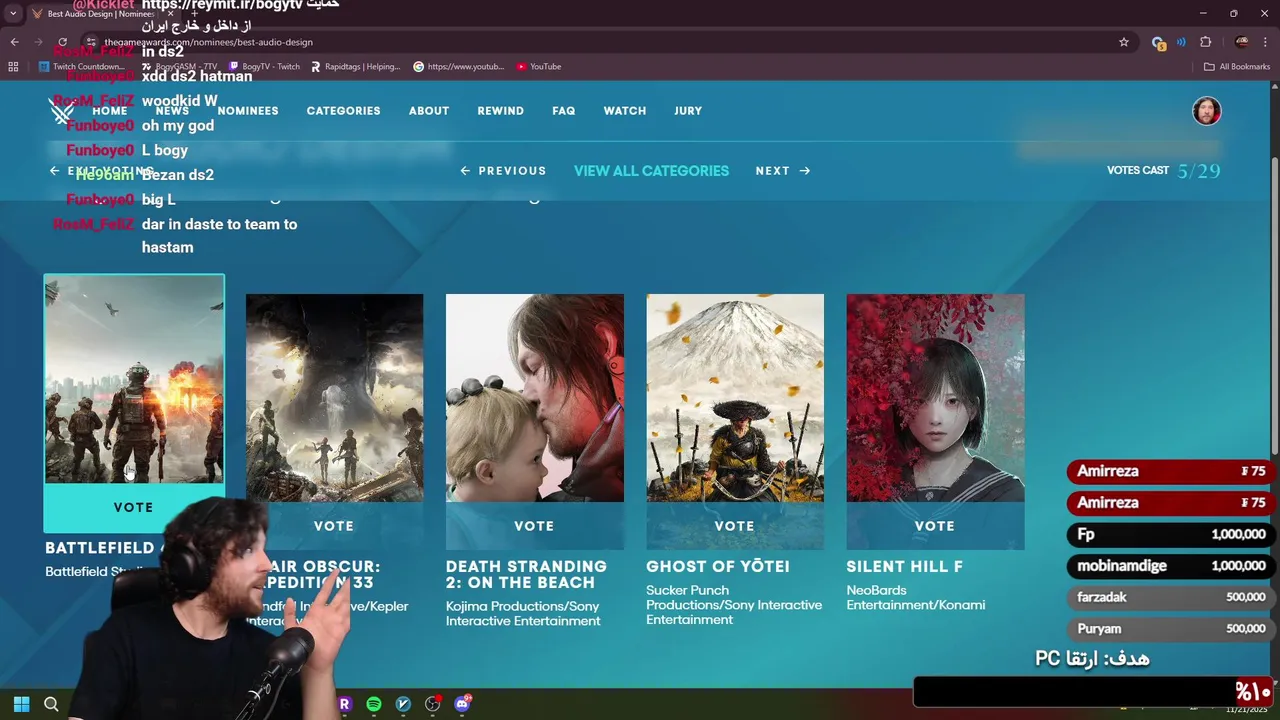Click the Ghost of Yōtei title text
The image size is (1280, 720).
pyautogui.click(x=718, y=567)
